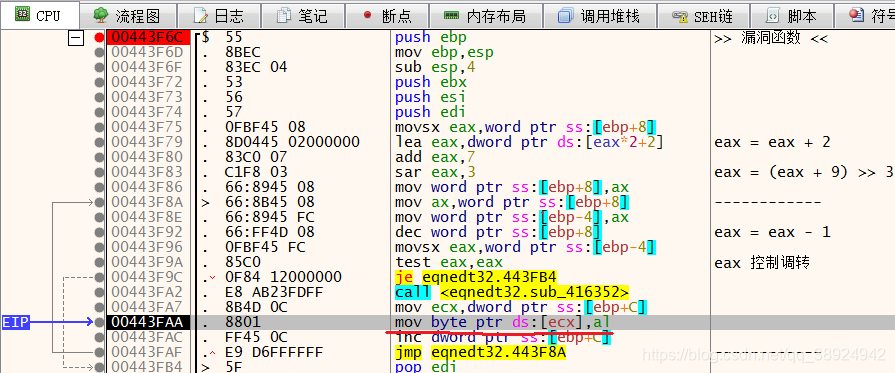Select the 'sub esp,4' instruction
The image size is (895, 373).
[435, 67]
